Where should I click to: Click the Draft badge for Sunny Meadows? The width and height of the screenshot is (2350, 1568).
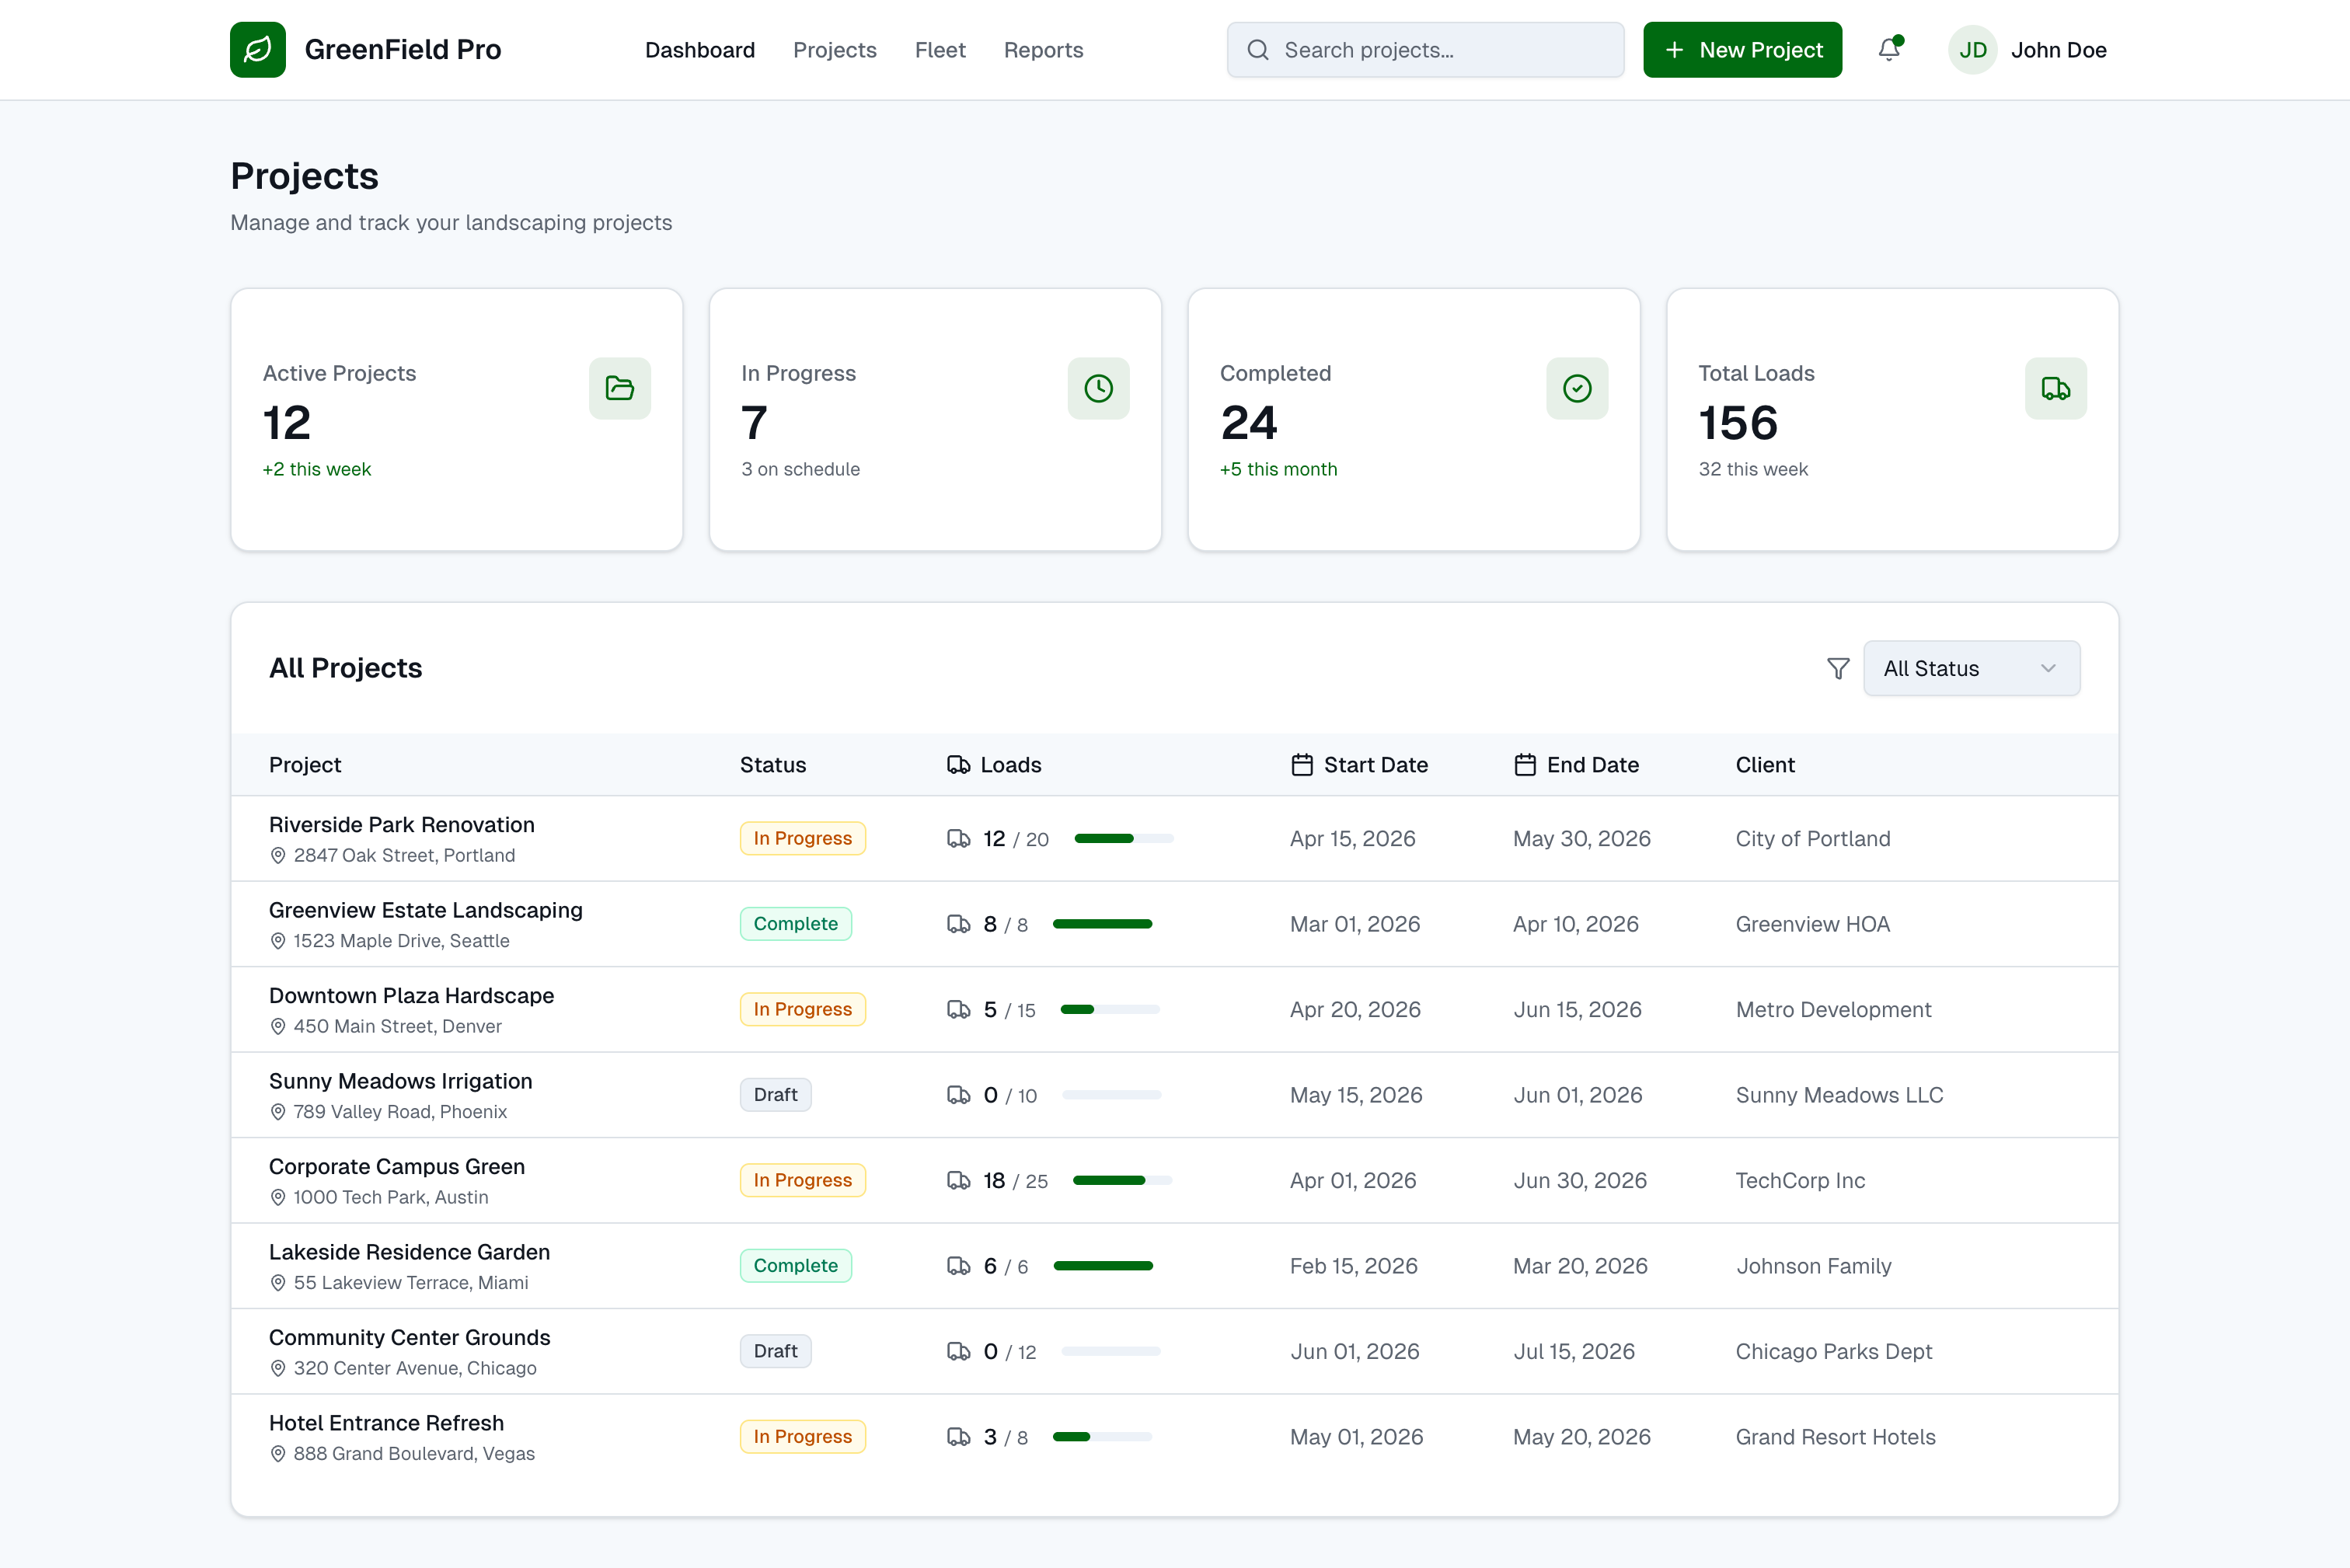pyautogui.click(x=775, y=1095)
